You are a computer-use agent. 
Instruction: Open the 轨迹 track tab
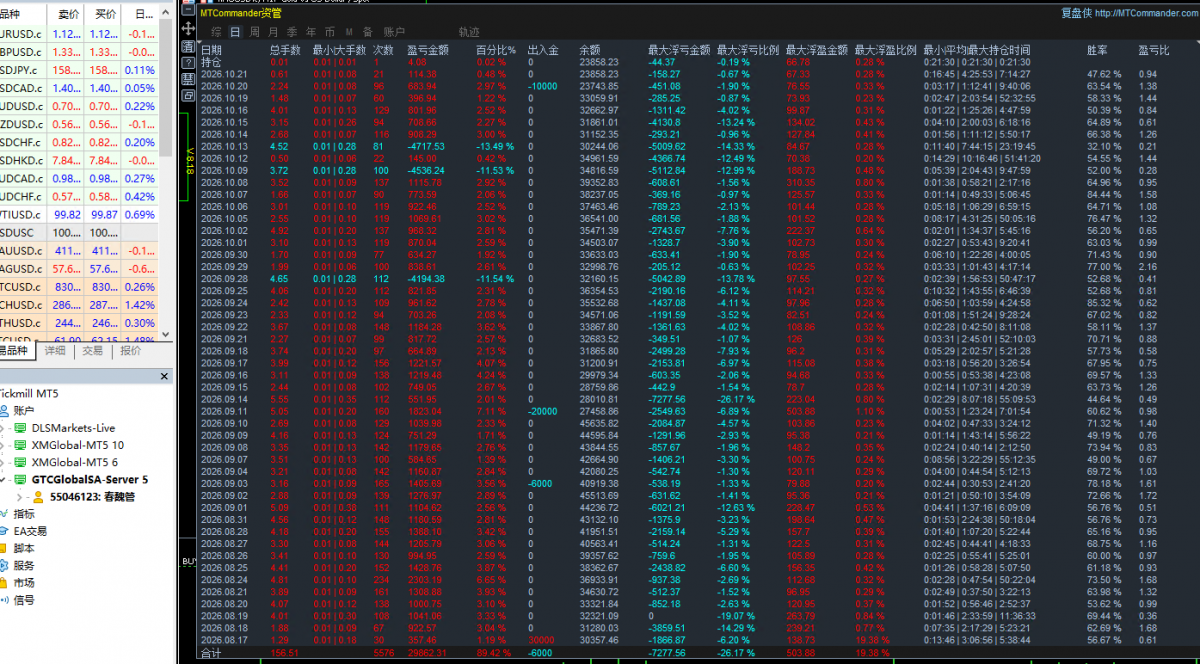468,32
